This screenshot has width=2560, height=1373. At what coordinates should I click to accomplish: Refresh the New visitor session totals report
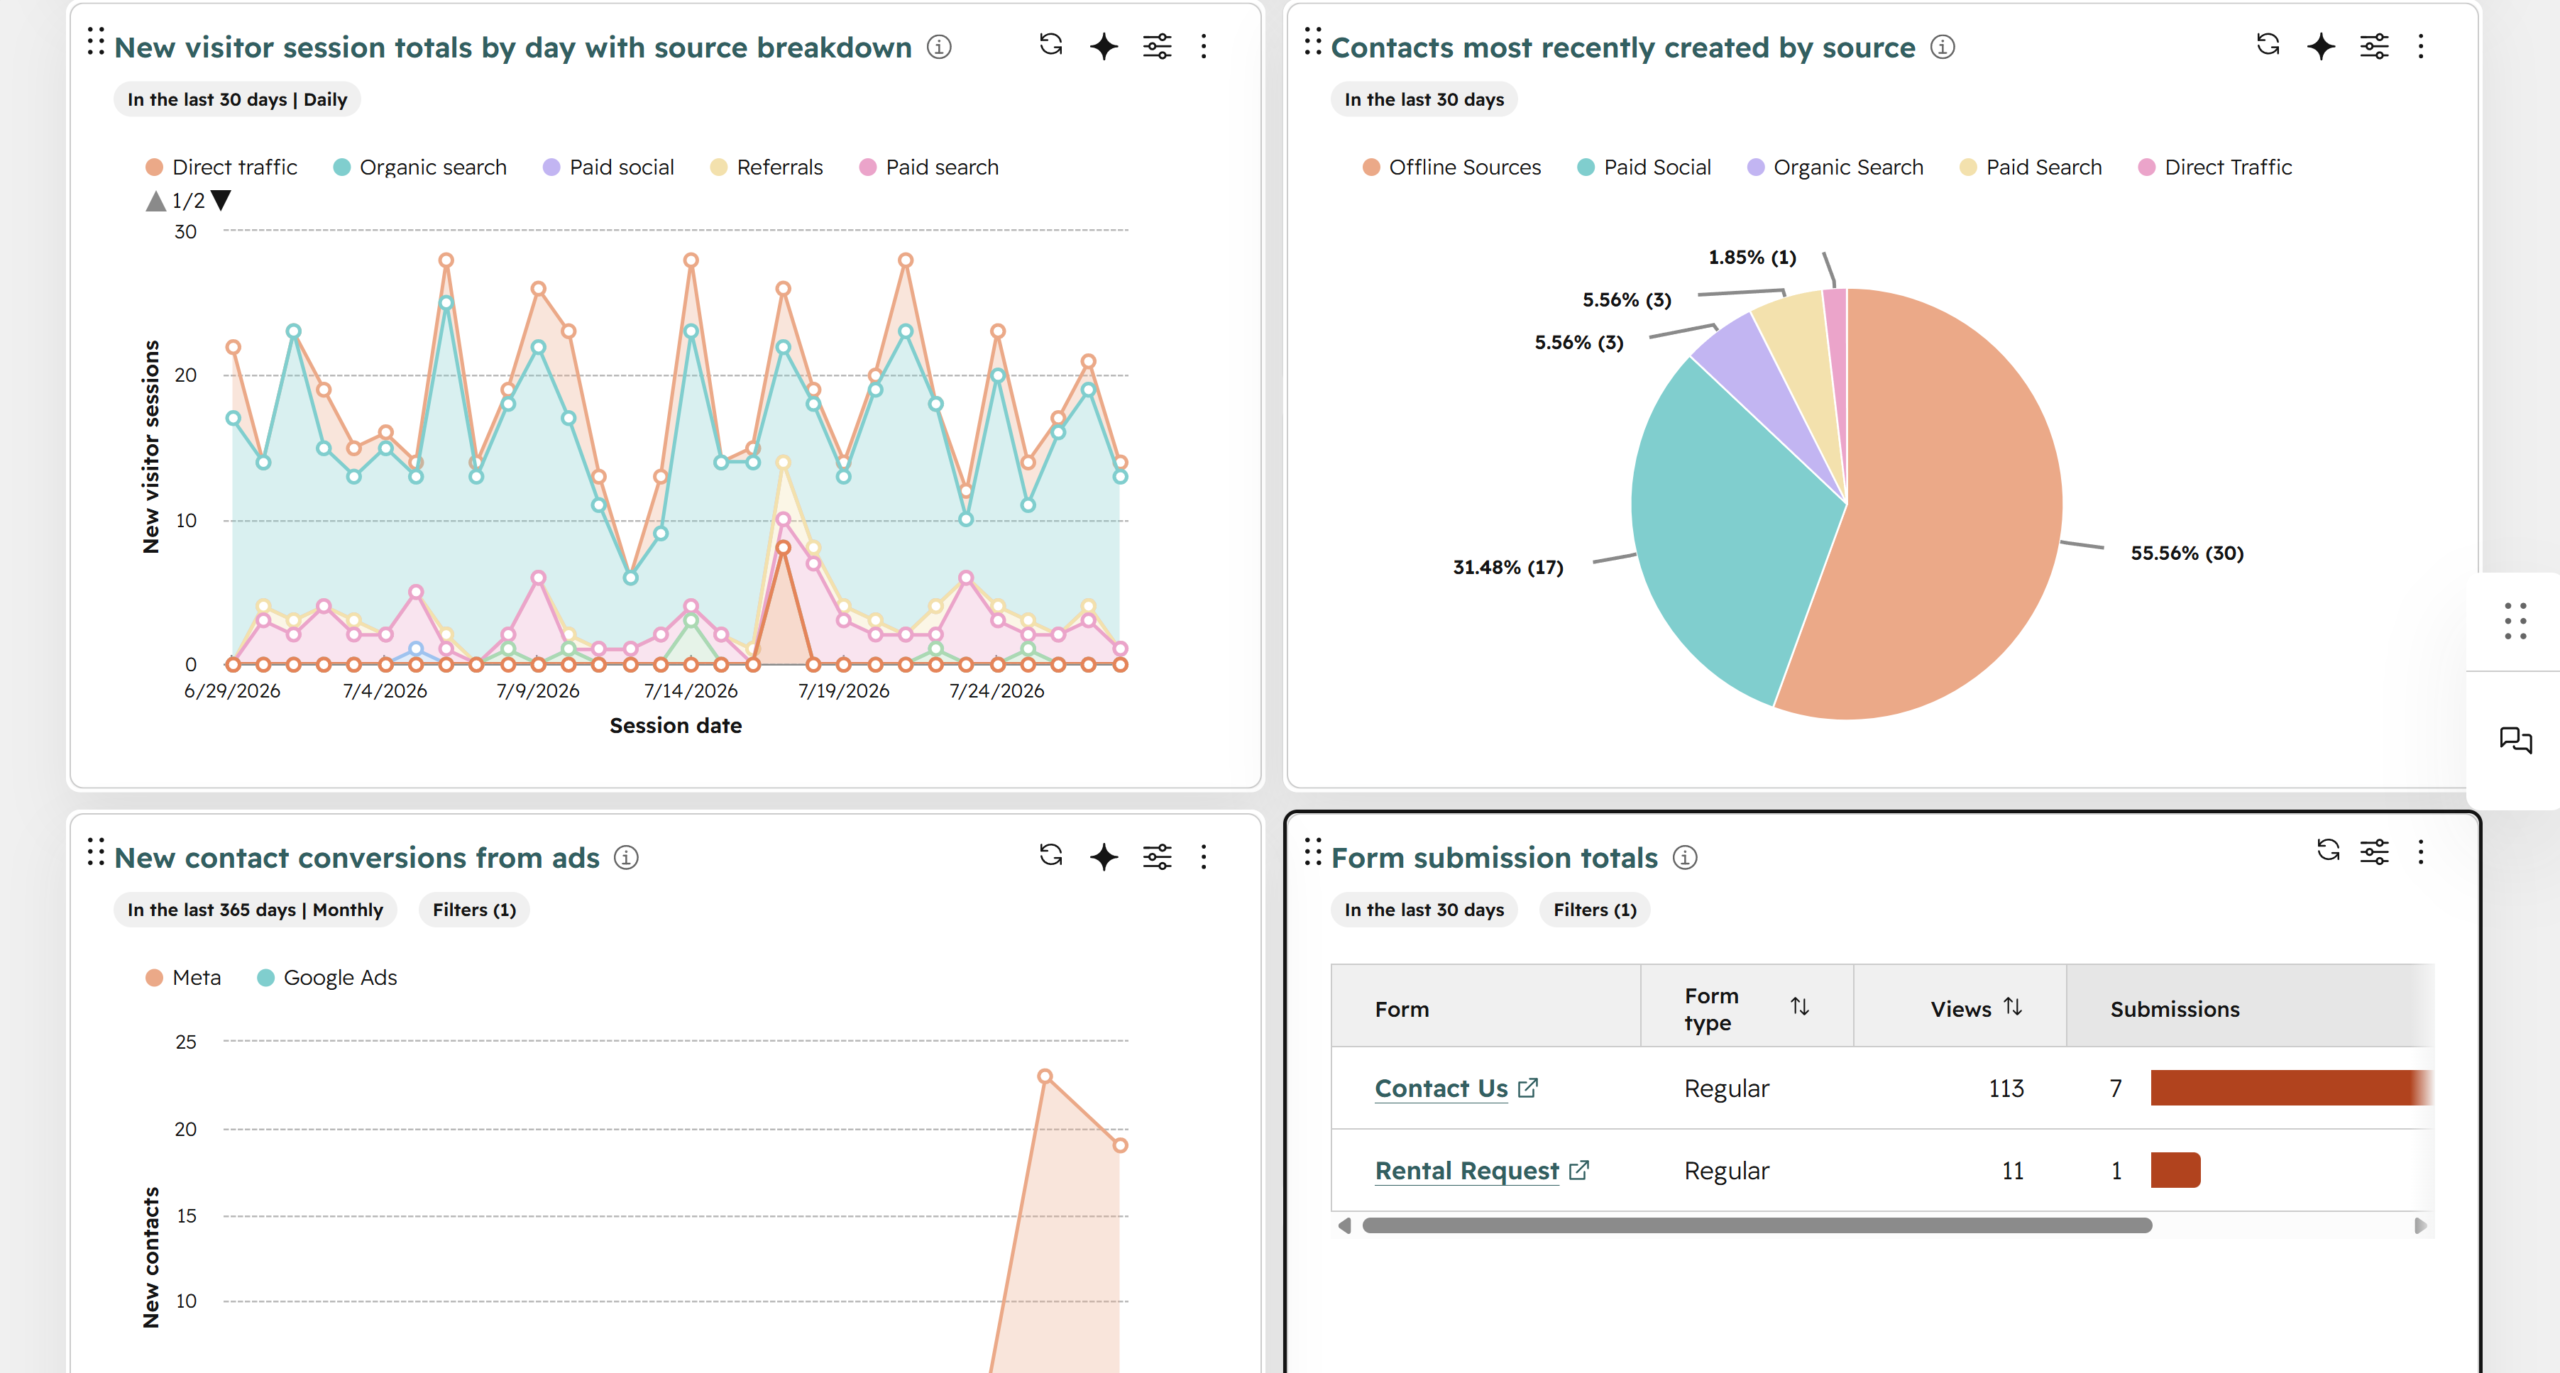click(x=1050, y=45)
